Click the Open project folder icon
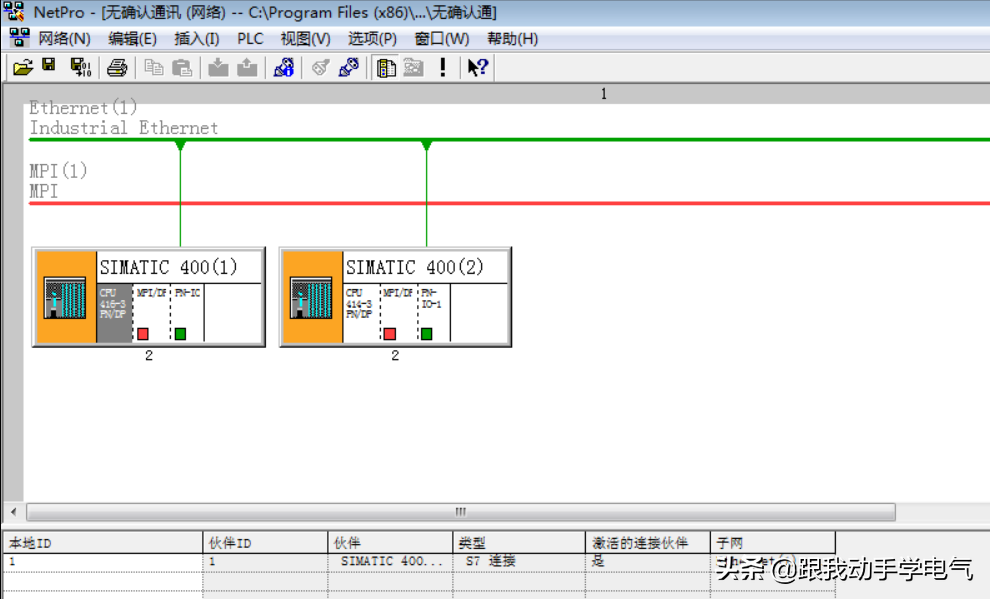This screenshot has height=599, width=990. coord(23,67)
